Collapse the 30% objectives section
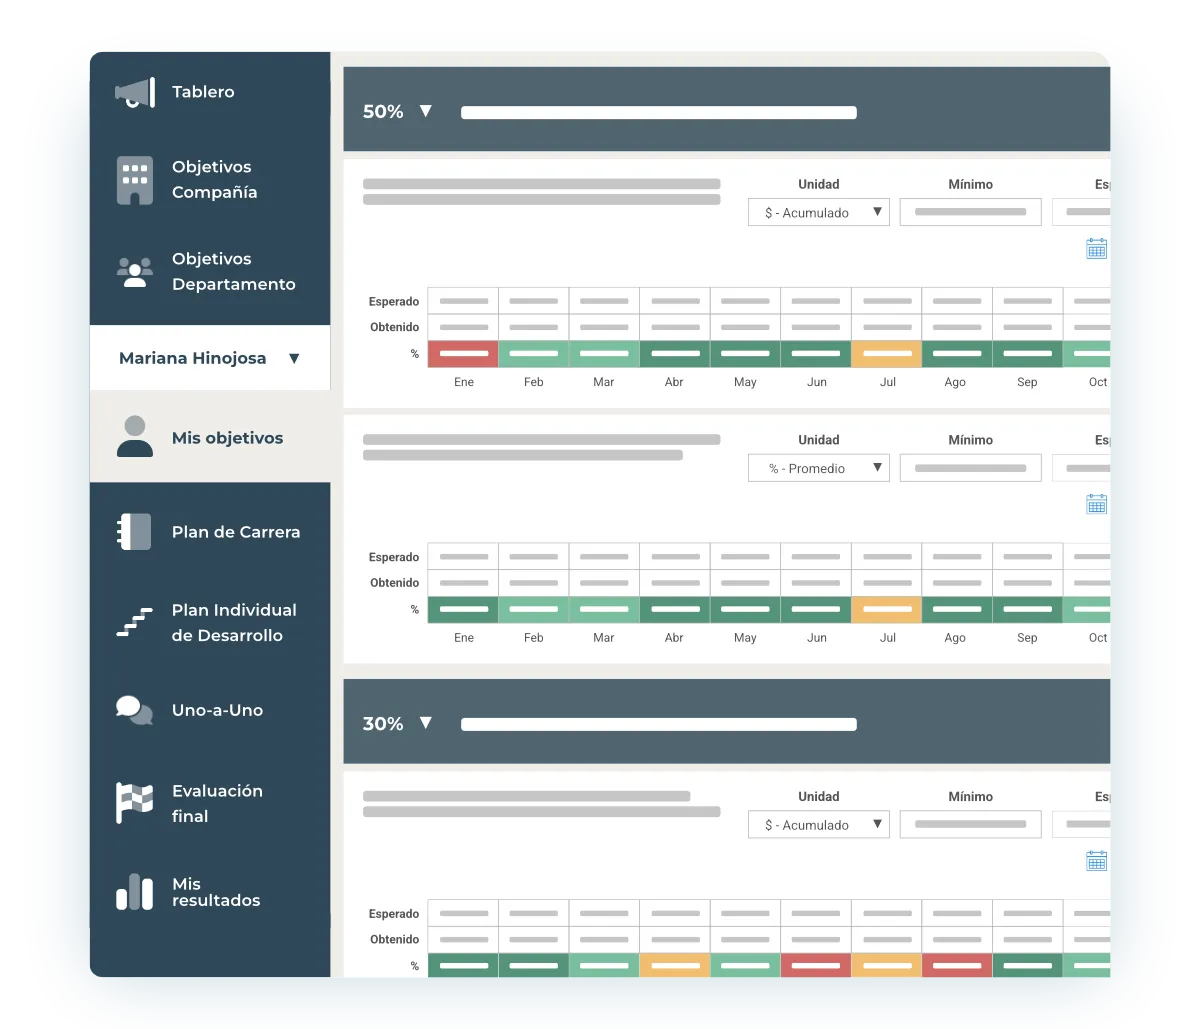This screenshot has height=1029, width=1200. (425, 723)
